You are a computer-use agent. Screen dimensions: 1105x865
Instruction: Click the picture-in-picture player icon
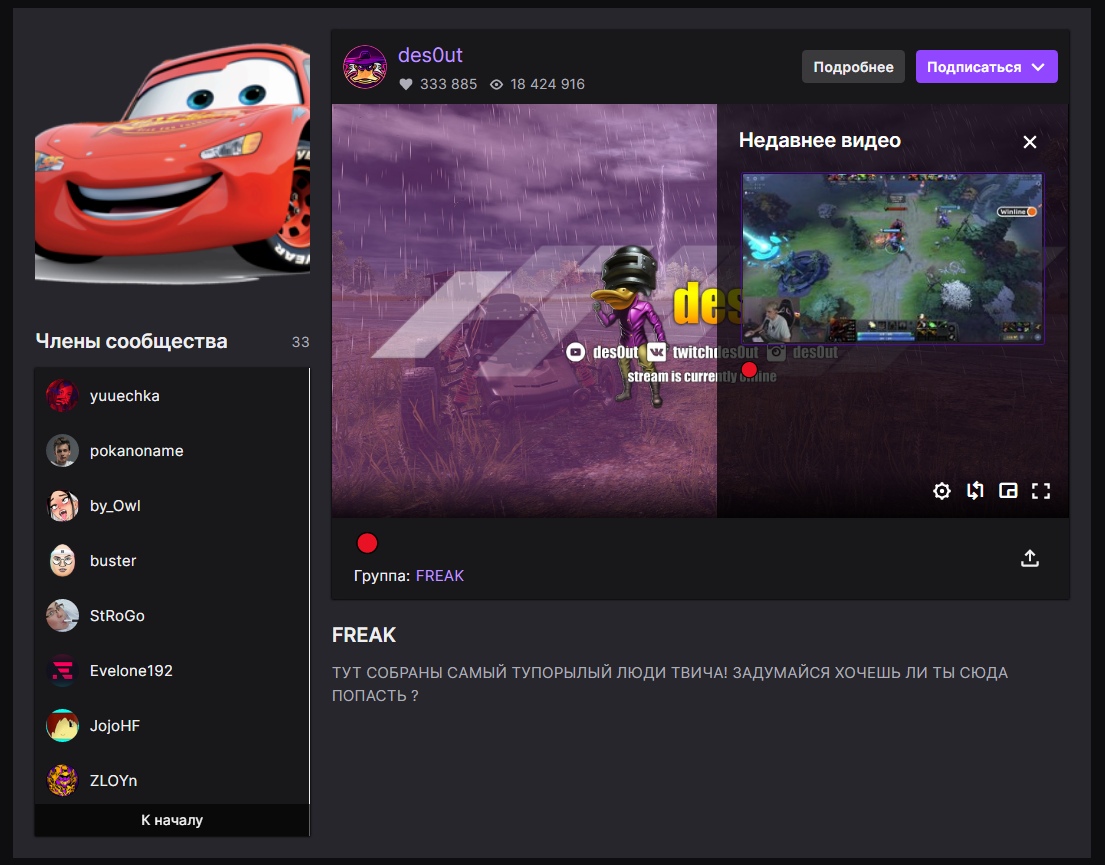[x=1008, y=491]
